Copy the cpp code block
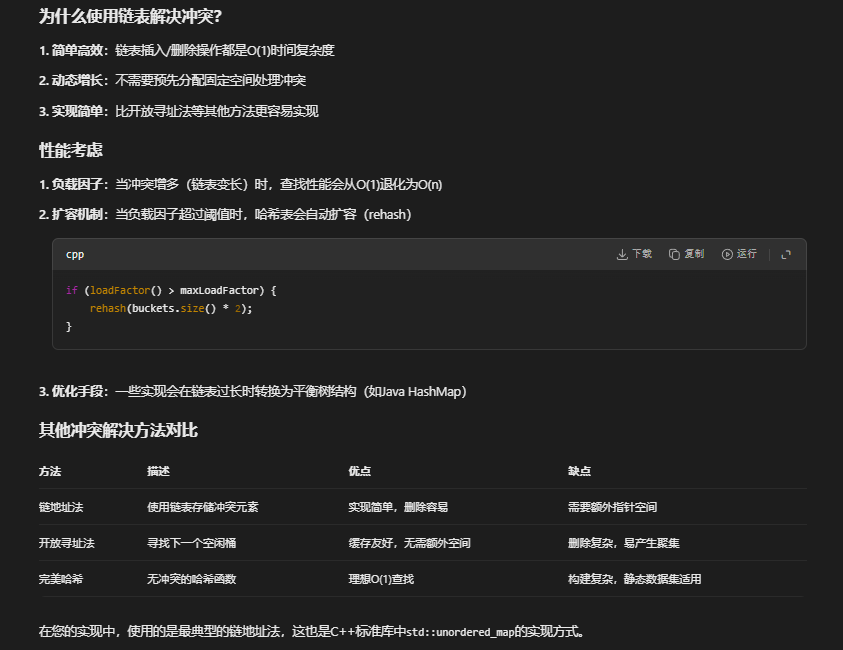 coord(686,254)
